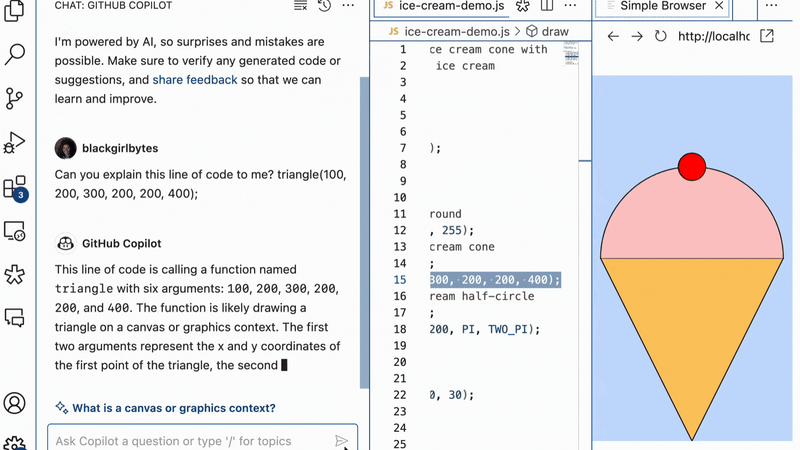Click the Copilot star icon in editor toolbar
800x450 pixels.
[x=522, y=6]
